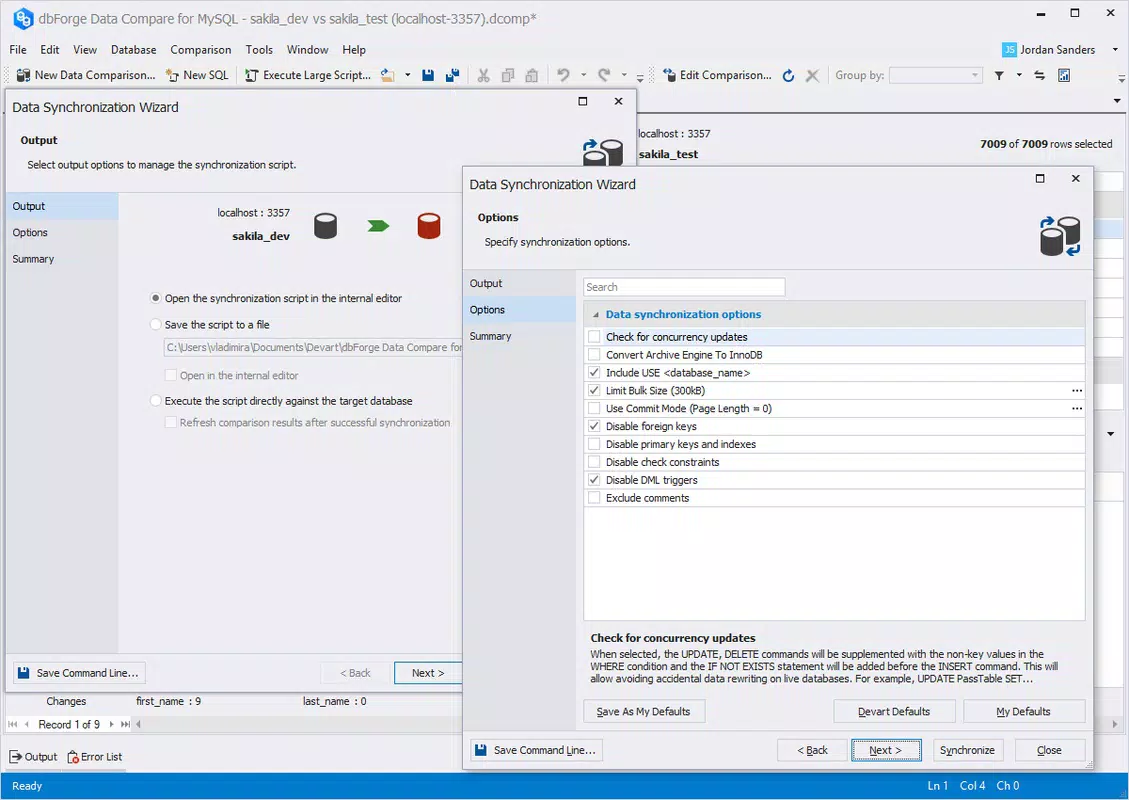
Task: Click the New SQL toolbar button
Action: pos(197,75)
